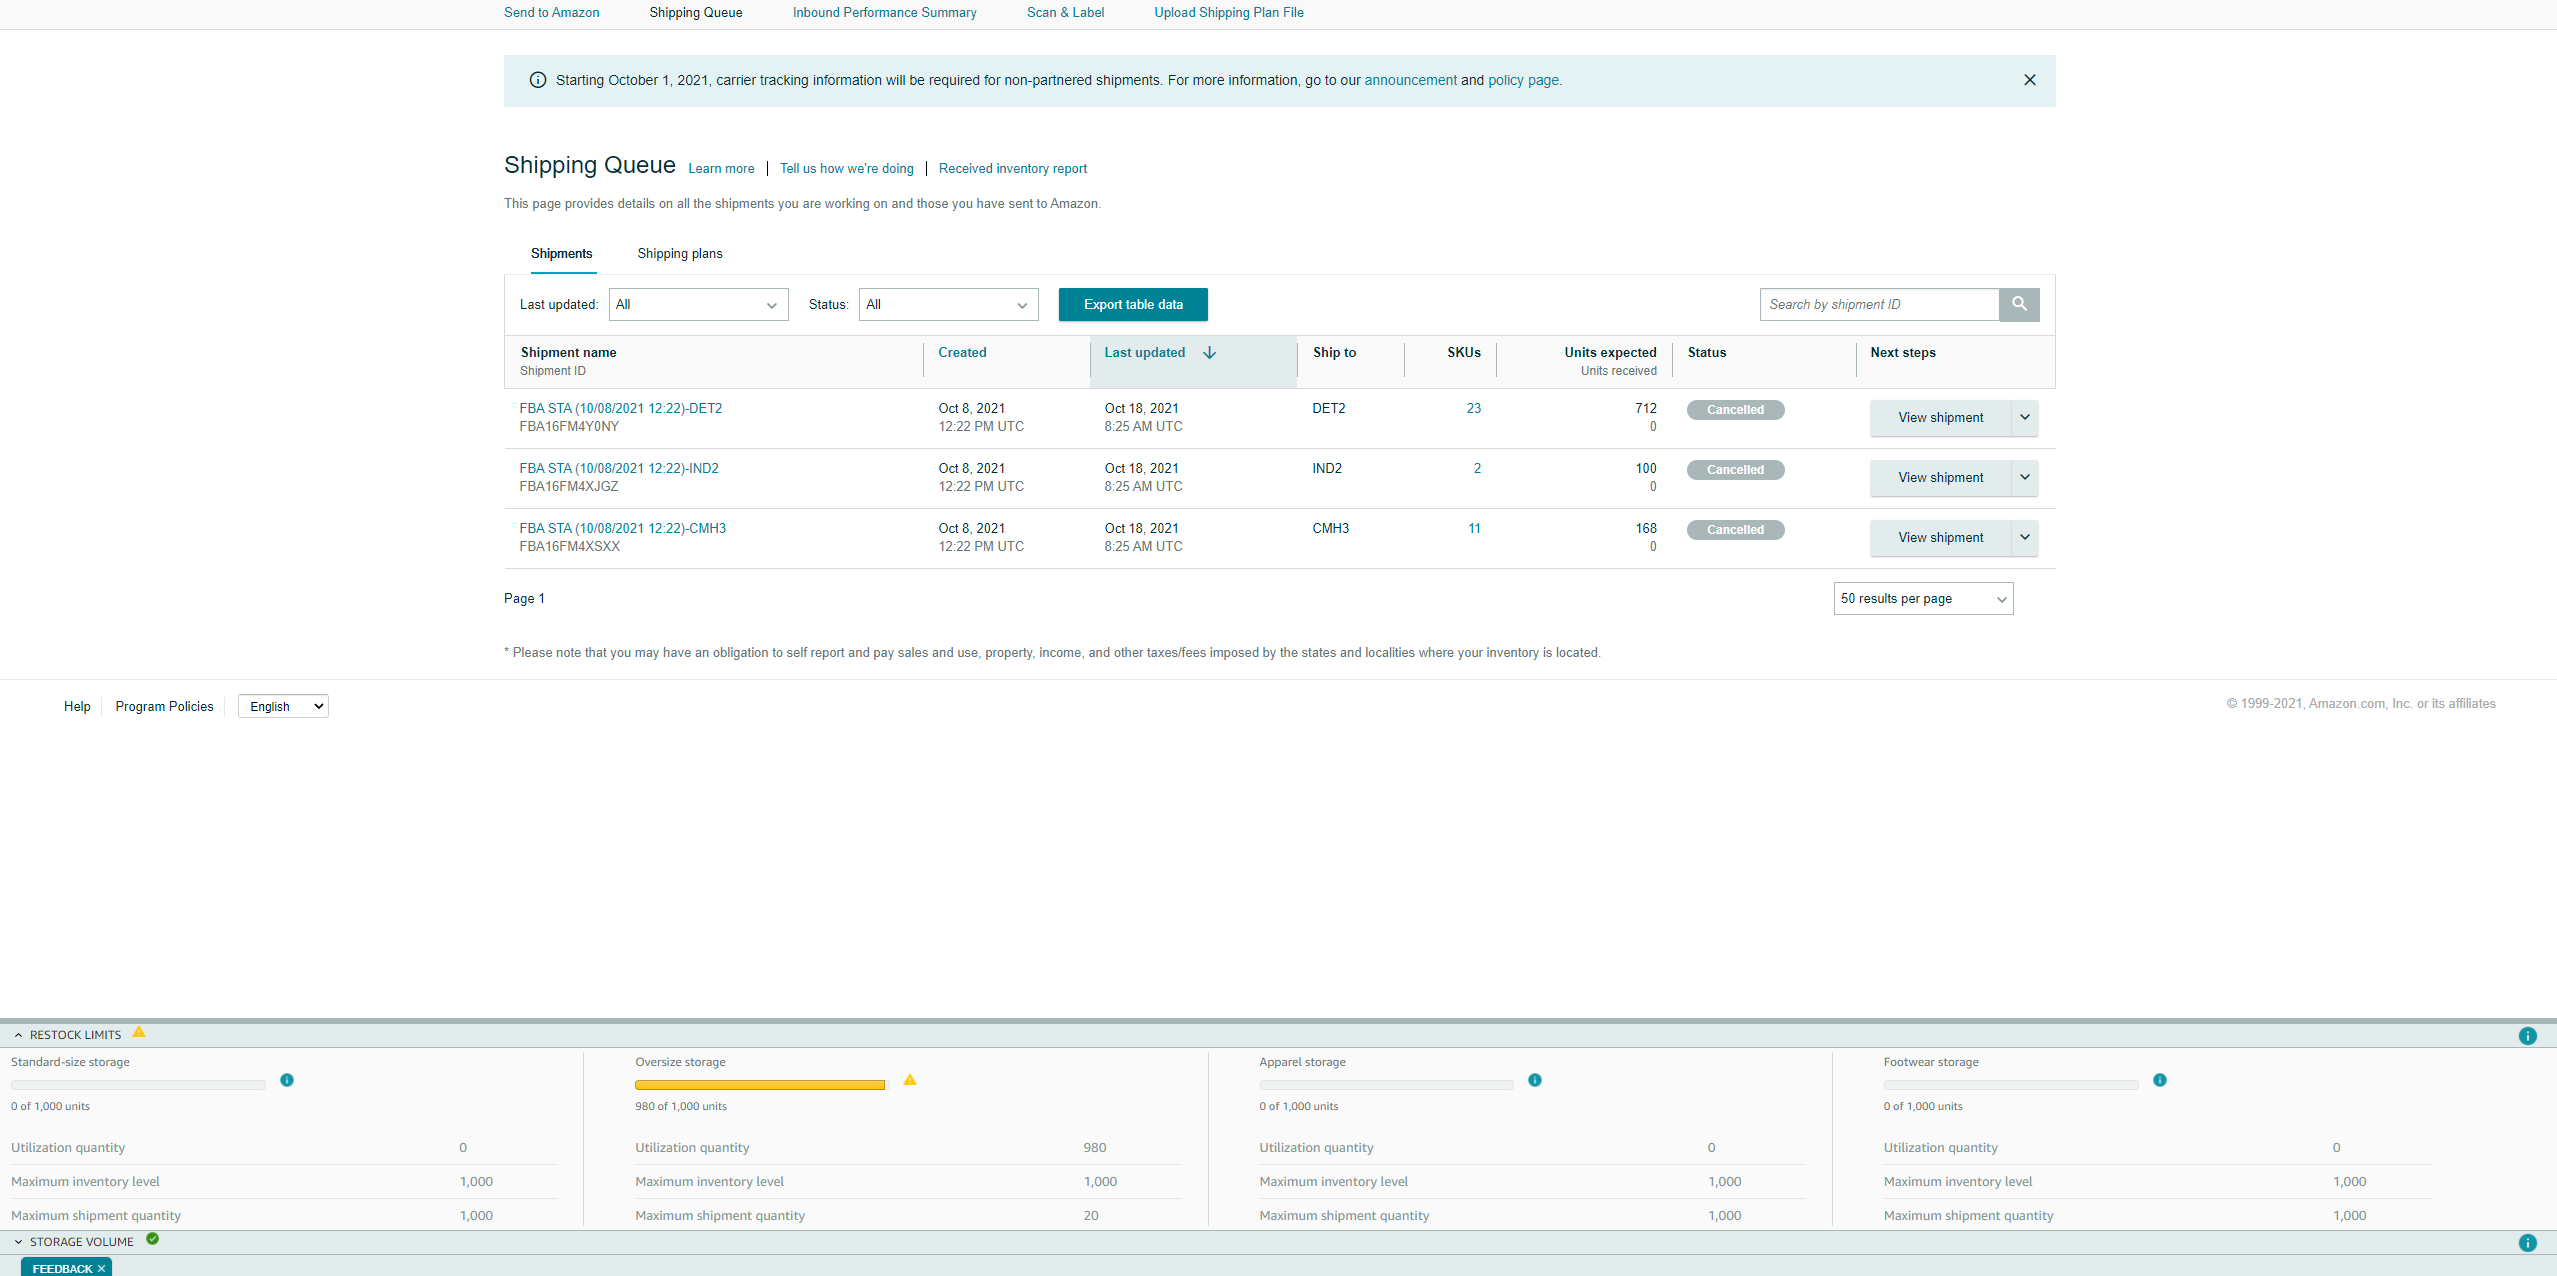Click the Learn more link
This screenshot has height=1276, width=2557.
point(721,169)
